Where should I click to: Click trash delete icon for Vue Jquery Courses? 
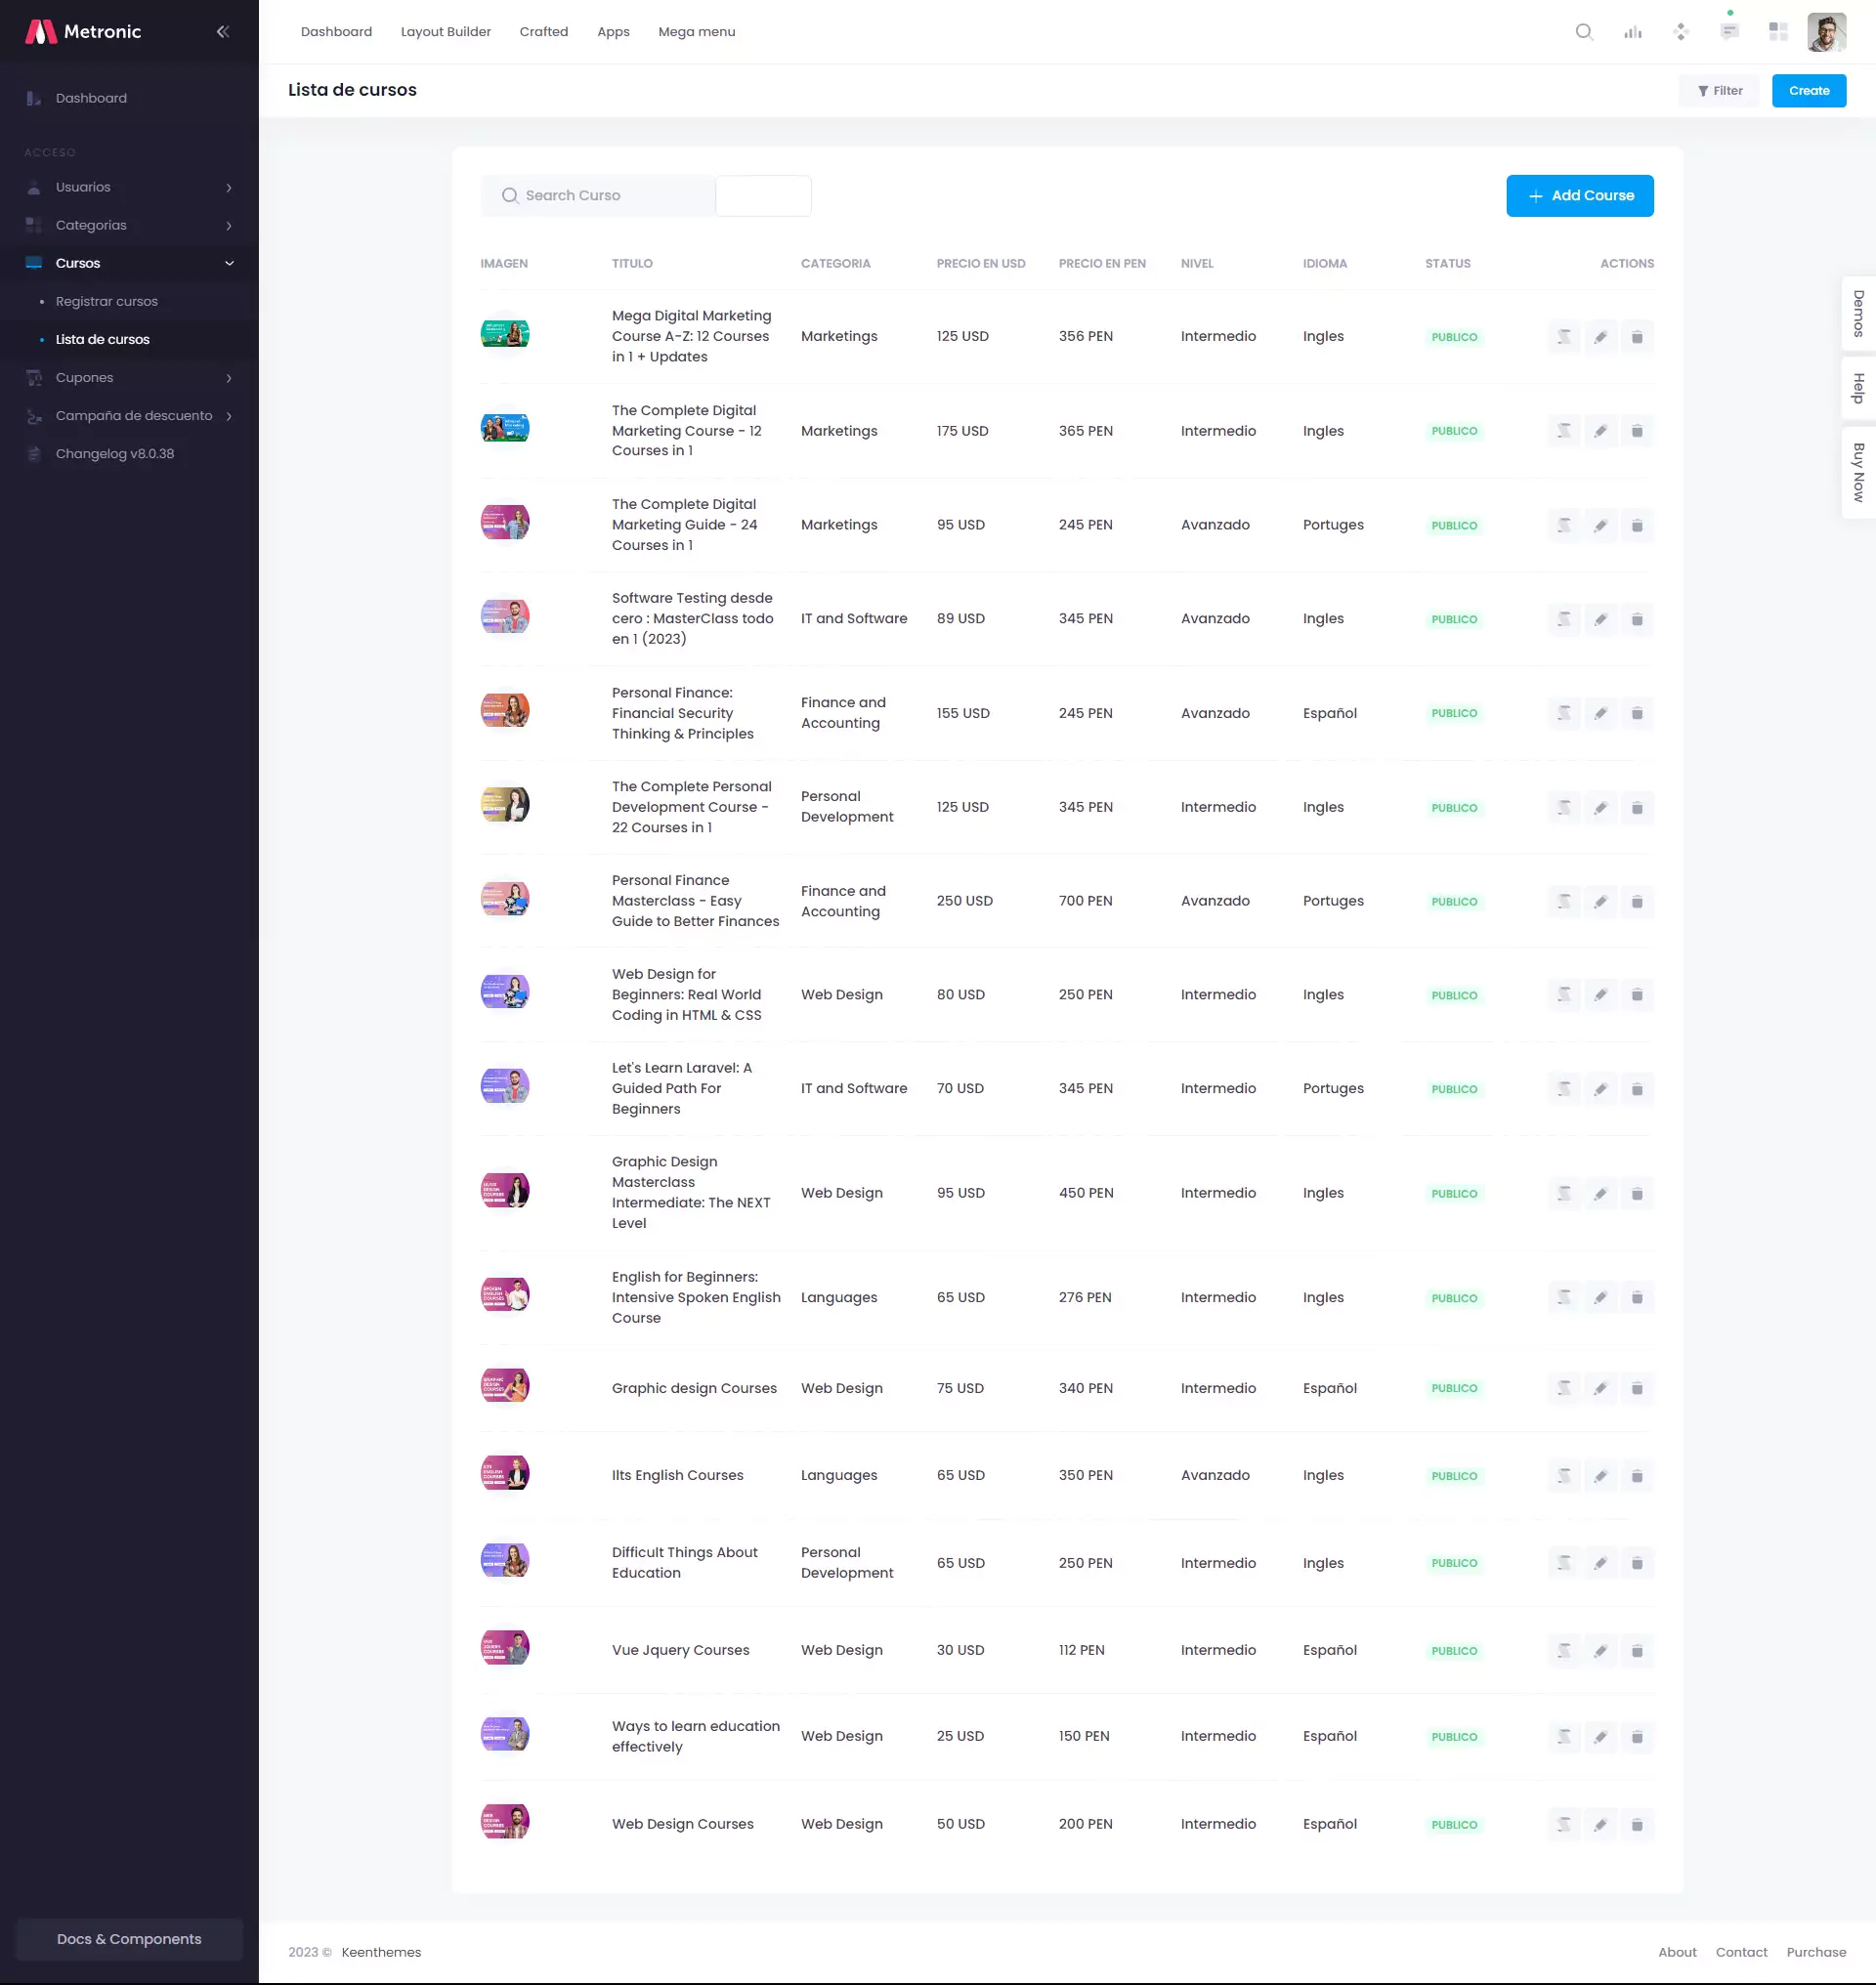tap(1637, 1651)
